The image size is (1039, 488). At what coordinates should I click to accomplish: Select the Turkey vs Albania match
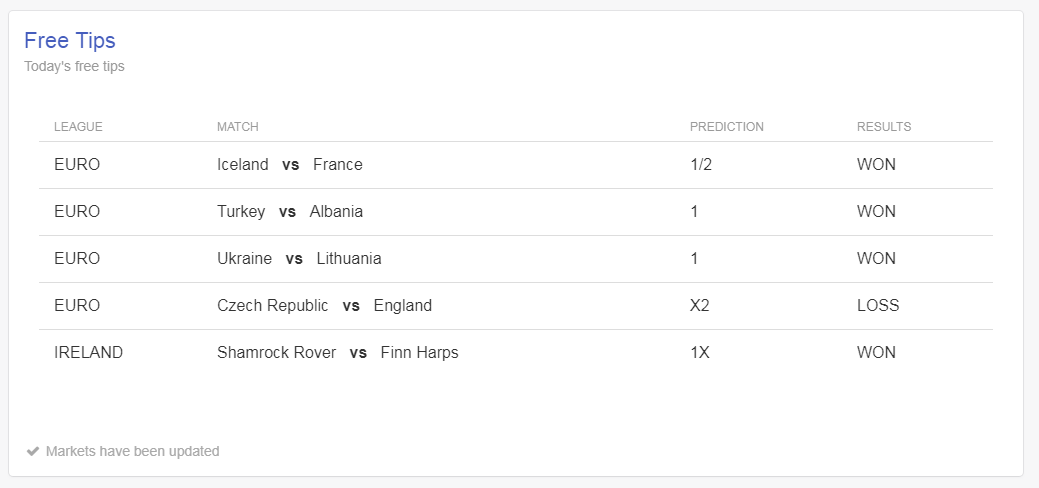(x=290, y=212)
